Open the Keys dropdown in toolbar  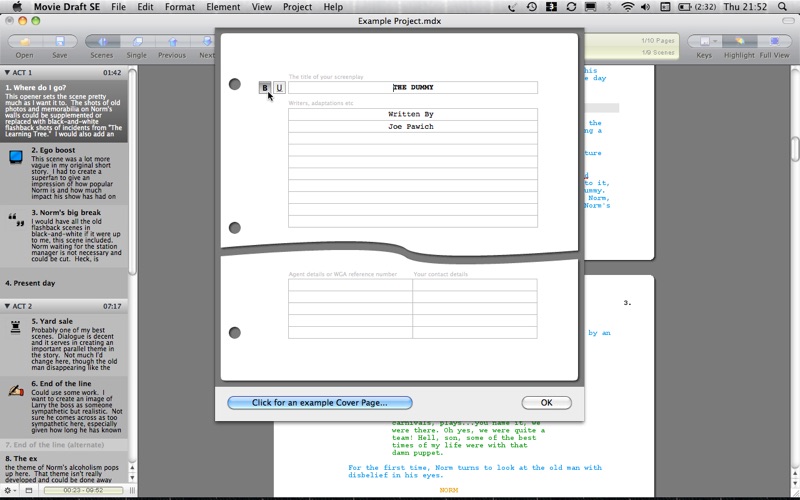[704, 42]
